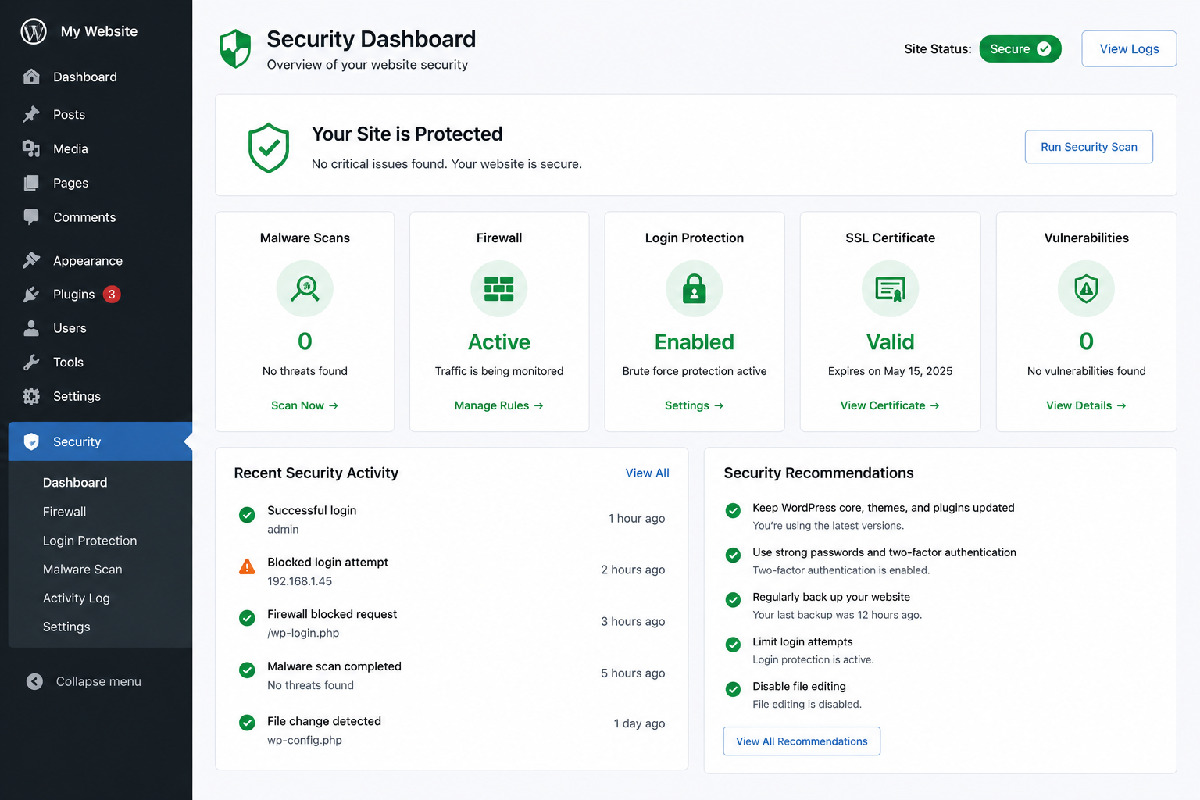Image resolution: width=1200 pixels, height=800 pixels.
Task: Click the green check beside File change detected
Action: pos(247,722)
